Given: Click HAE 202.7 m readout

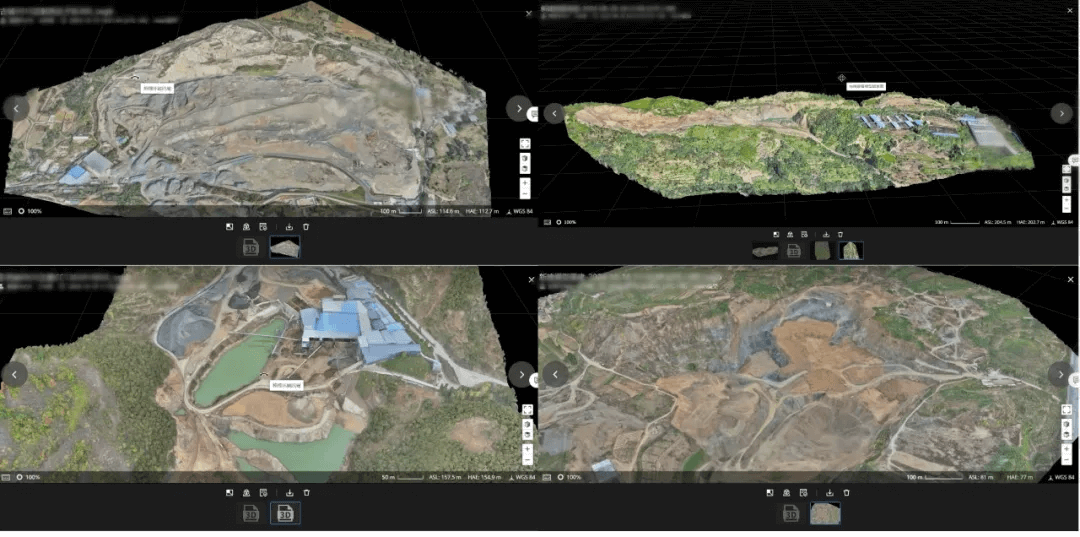Looking at the screenshot, I should point(1028,222).
